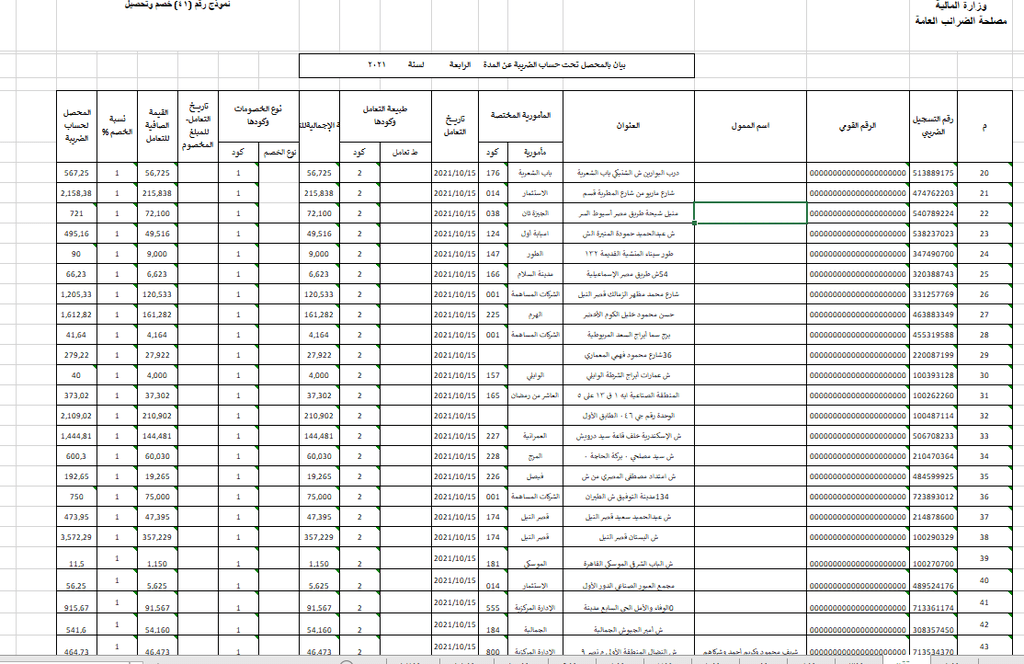Screen dimensions: 1024x664
Task: Select cell with registration number 474762203
Action: pos(933,193)
